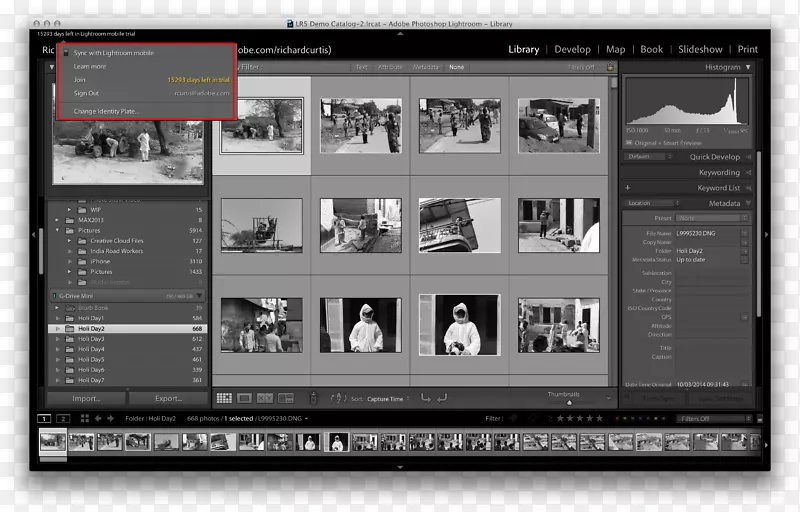Screen dimensions: 800x512
Task: Switch to Grid view in the toolbar
Action: coord(224,398)
